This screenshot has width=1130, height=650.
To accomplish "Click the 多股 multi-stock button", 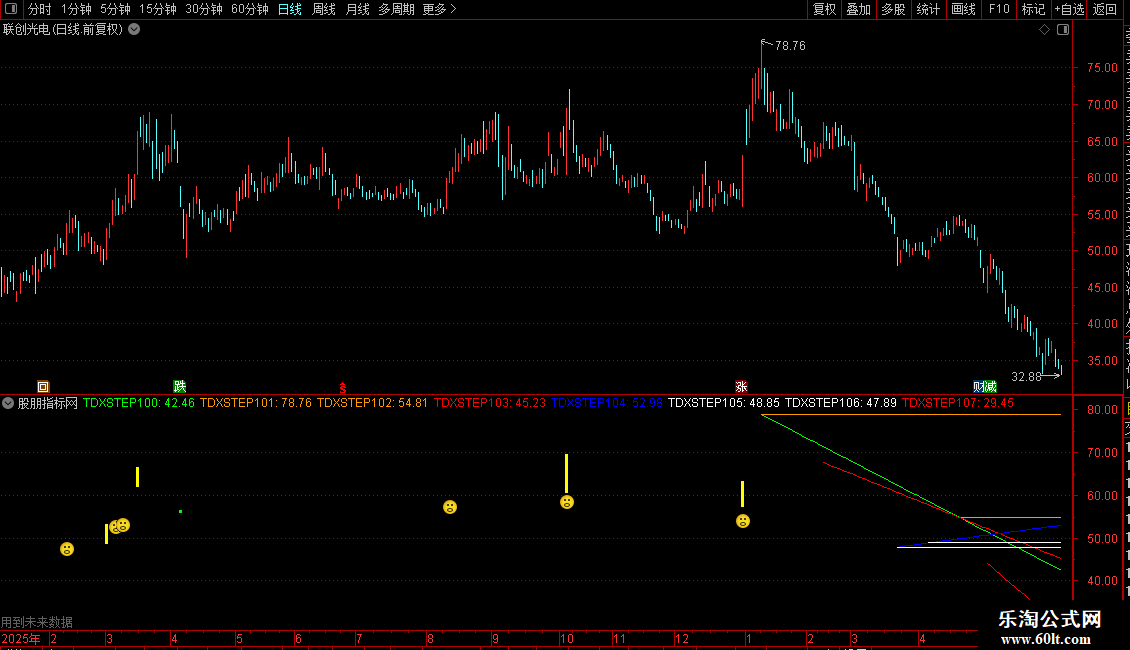I will [893, 9].
